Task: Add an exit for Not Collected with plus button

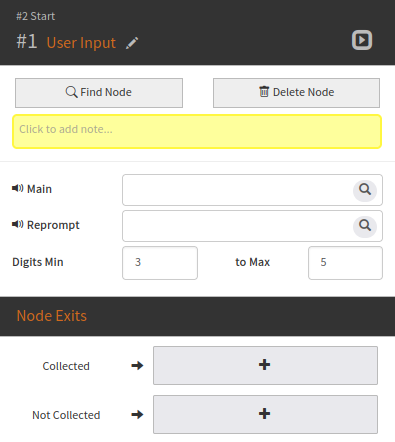Action: coord(265,414)
